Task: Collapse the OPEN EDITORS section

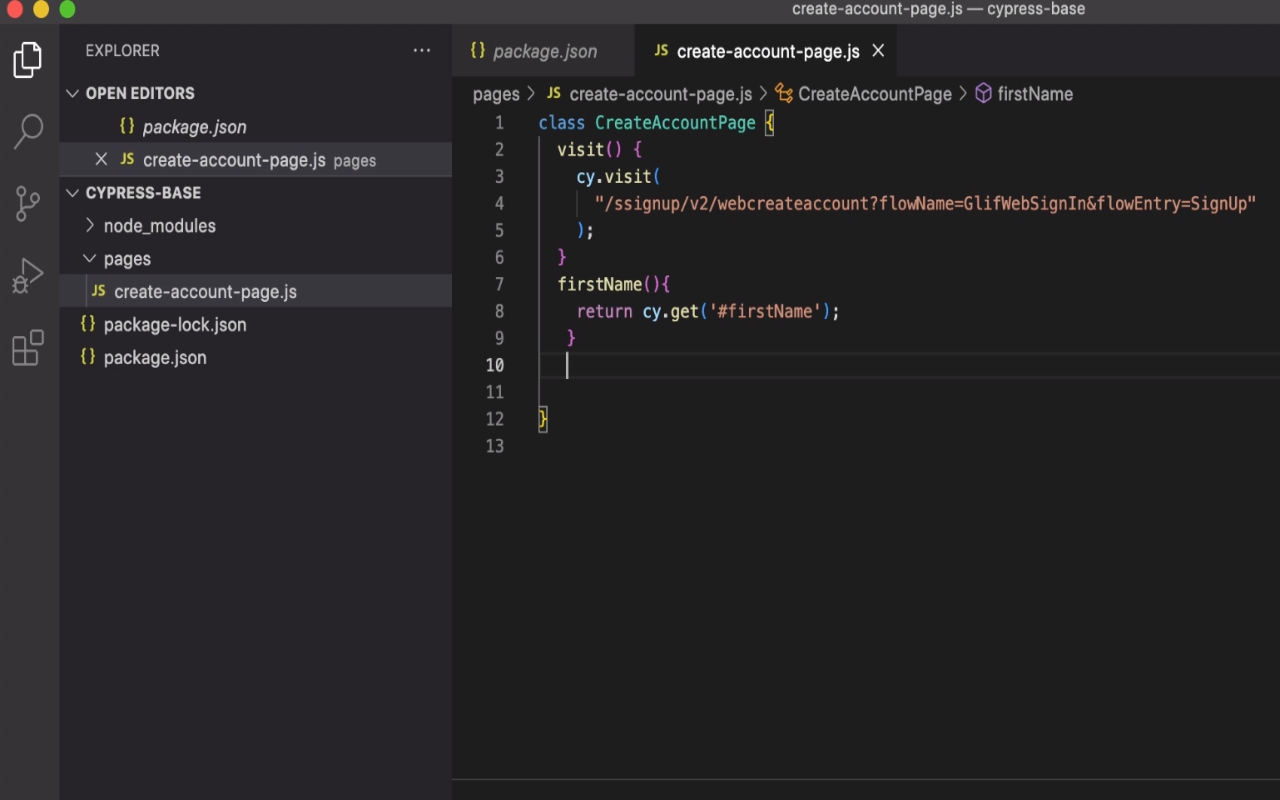Action: point(72,93)
